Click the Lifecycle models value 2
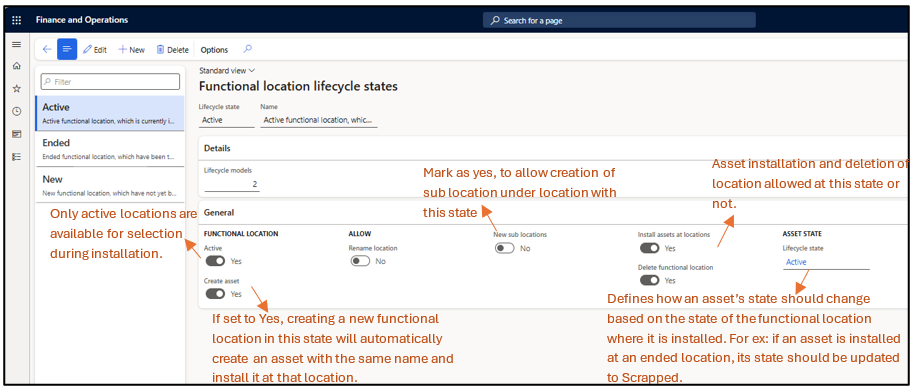This screenshot has width=919, height=388. coord(231,185)
